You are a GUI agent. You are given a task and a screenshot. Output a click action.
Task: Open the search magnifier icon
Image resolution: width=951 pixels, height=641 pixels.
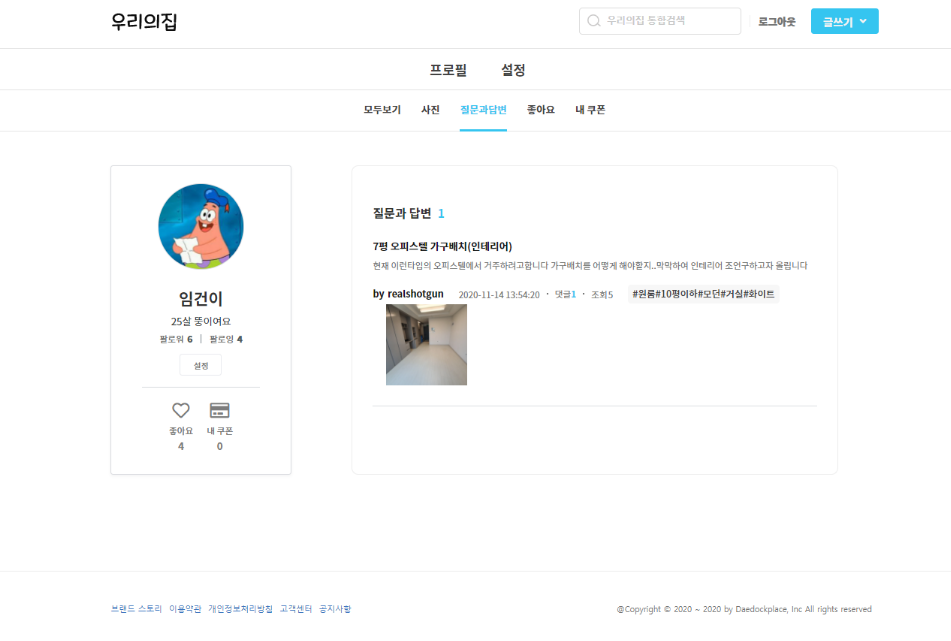point(591,20)
